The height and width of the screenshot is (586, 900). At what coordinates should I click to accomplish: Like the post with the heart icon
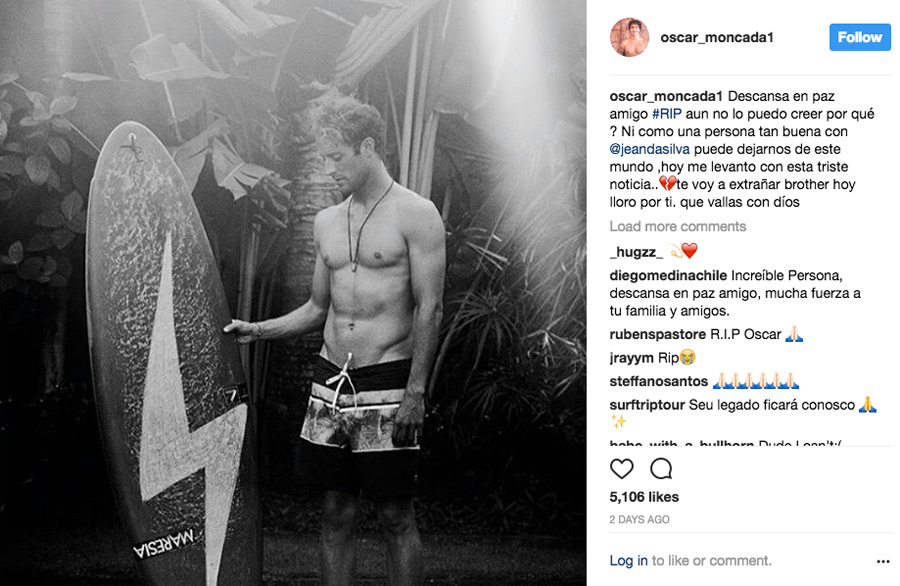622,469
